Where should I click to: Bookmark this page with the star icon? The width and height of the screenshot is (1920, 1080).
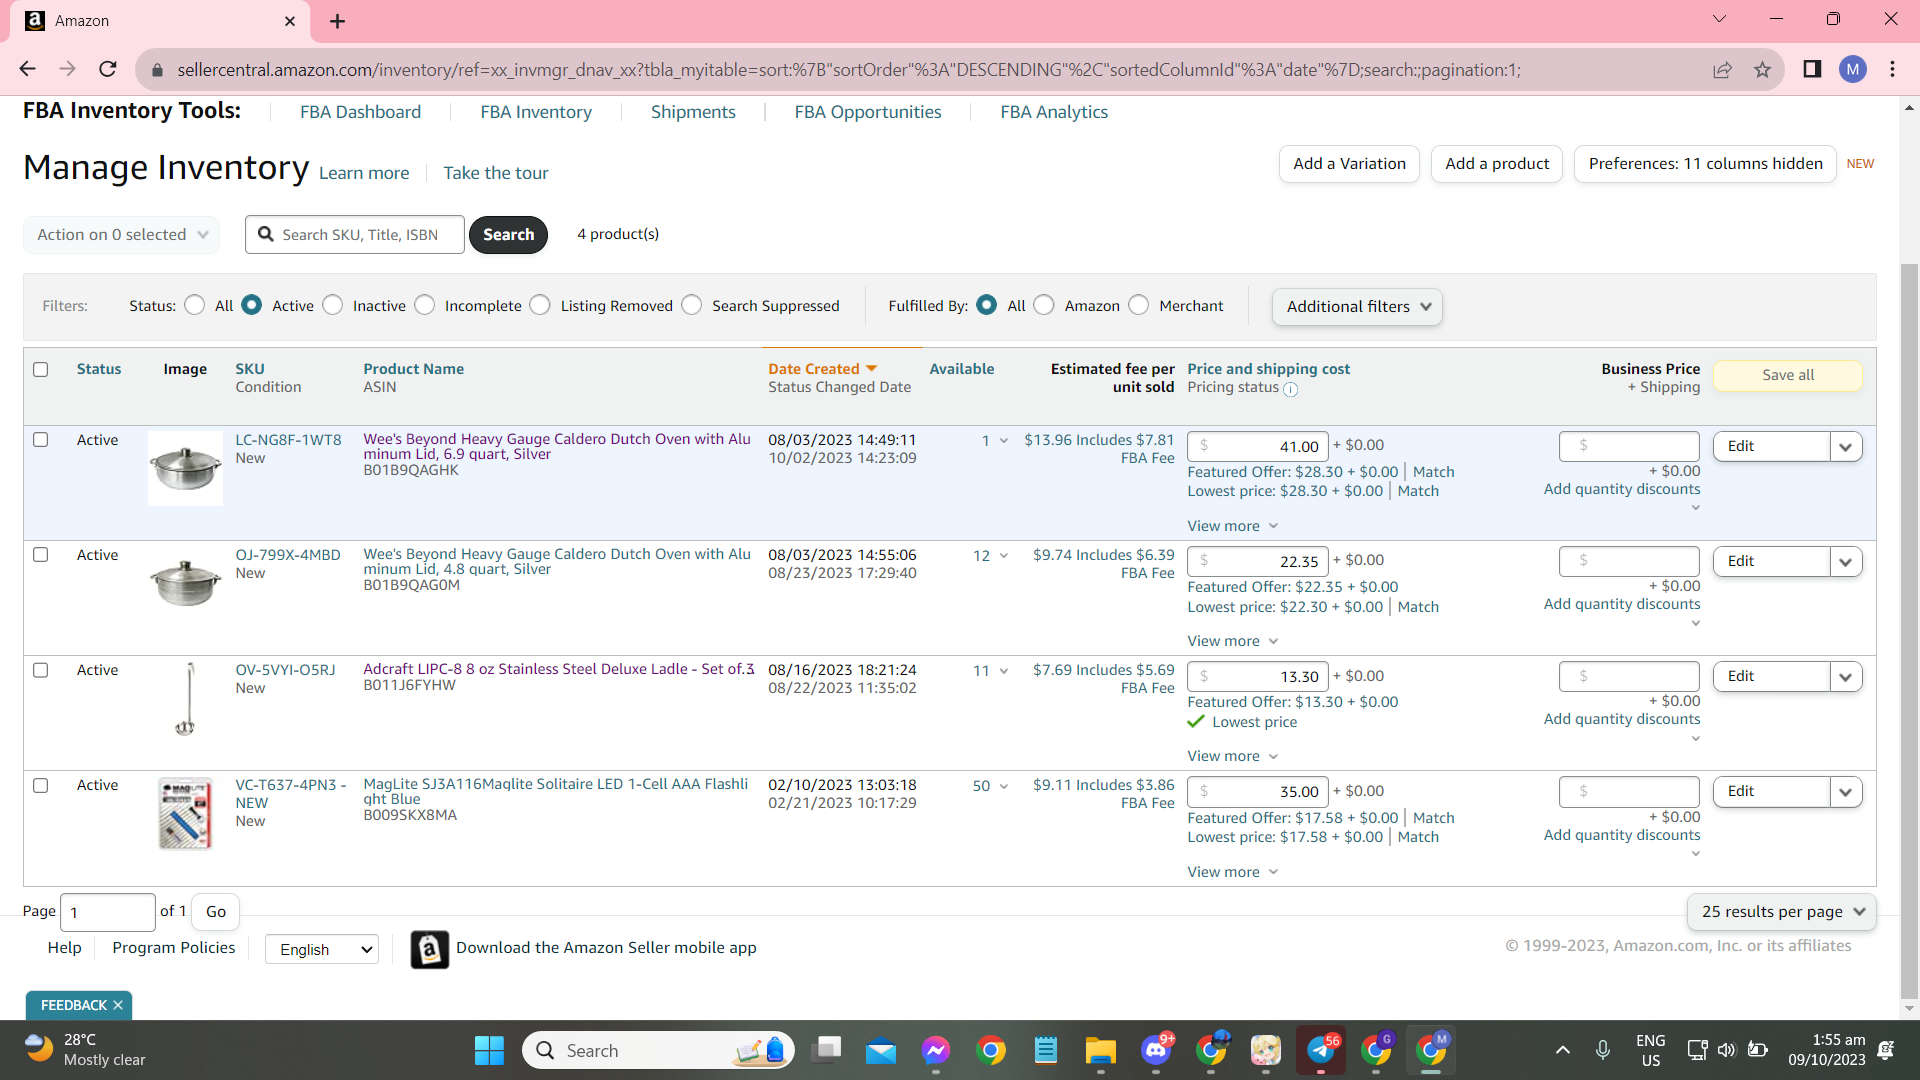[x=1762, y=69]
